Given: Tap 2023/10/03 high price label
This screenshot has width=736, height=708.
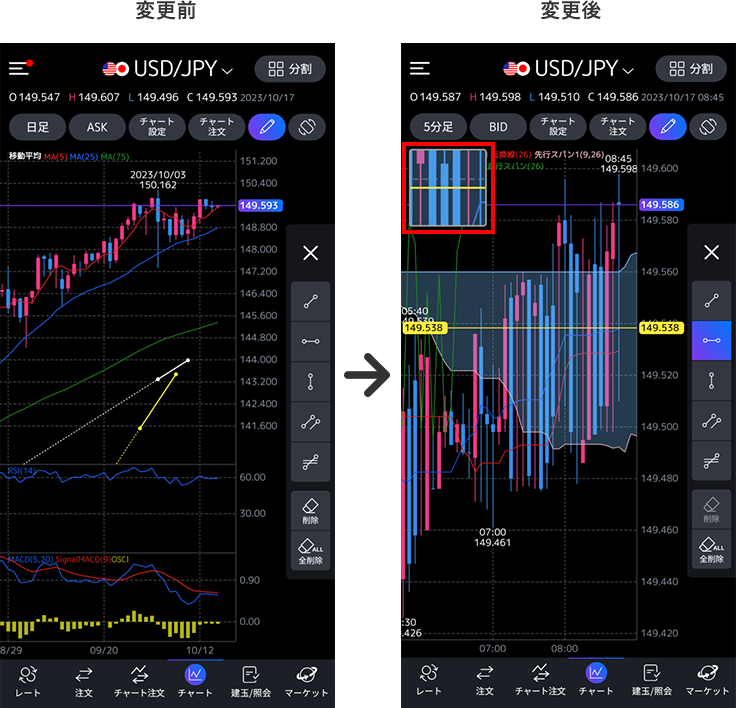Looking at the screenshot, I should [158, 180].
